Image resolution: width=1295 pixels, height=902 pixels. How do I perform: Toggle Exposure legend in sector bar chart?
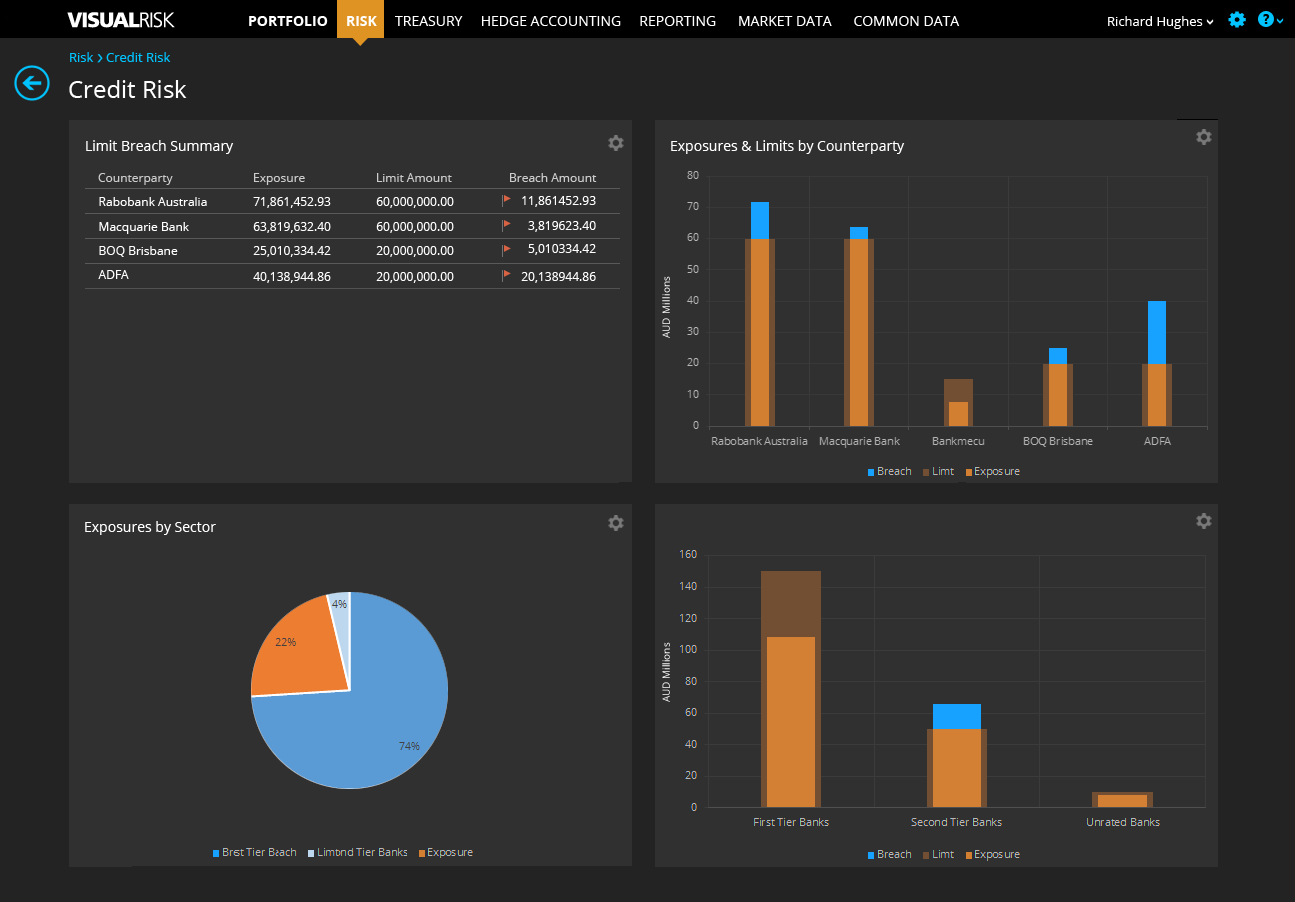pyautogui.click(x=992, y=854)
